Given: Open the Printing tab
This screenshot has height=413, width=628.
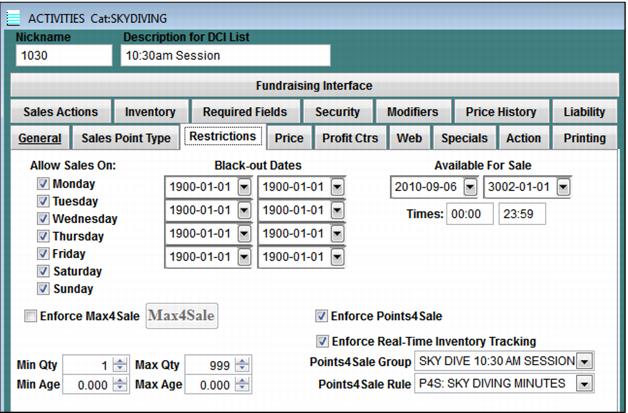Looking at the screenshot, I should click(x=584, y=138).
